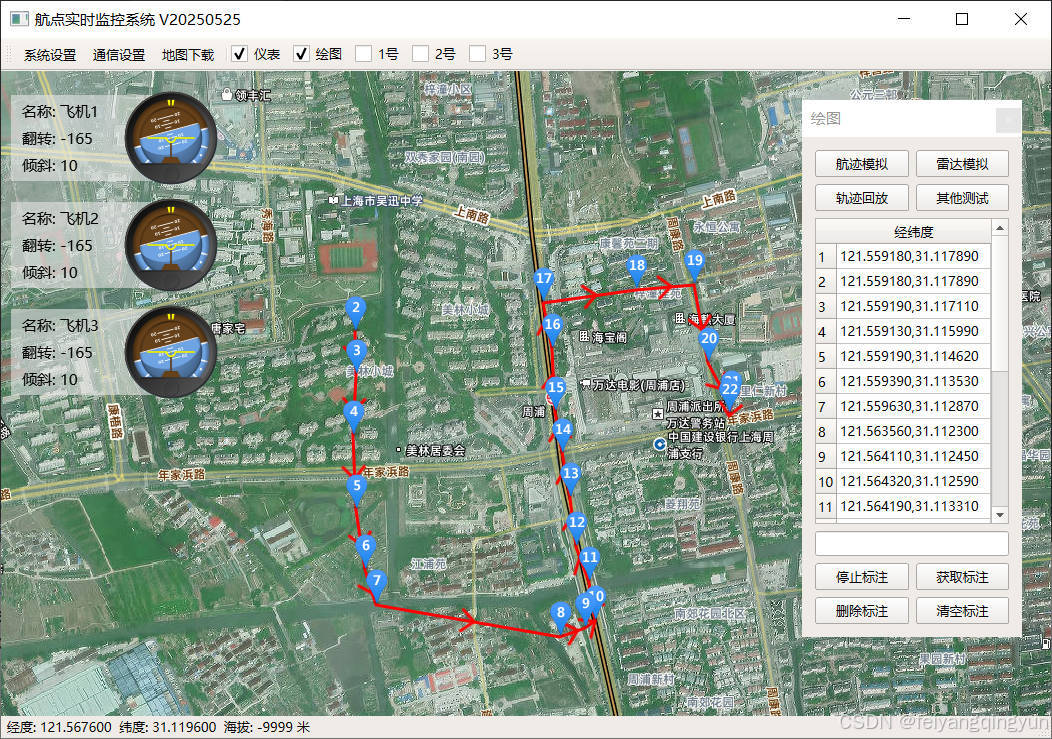The height and width of the screenshot is (739, 1052).
Task: Click waypoint marker 18
Action: [x=636, y=268]
